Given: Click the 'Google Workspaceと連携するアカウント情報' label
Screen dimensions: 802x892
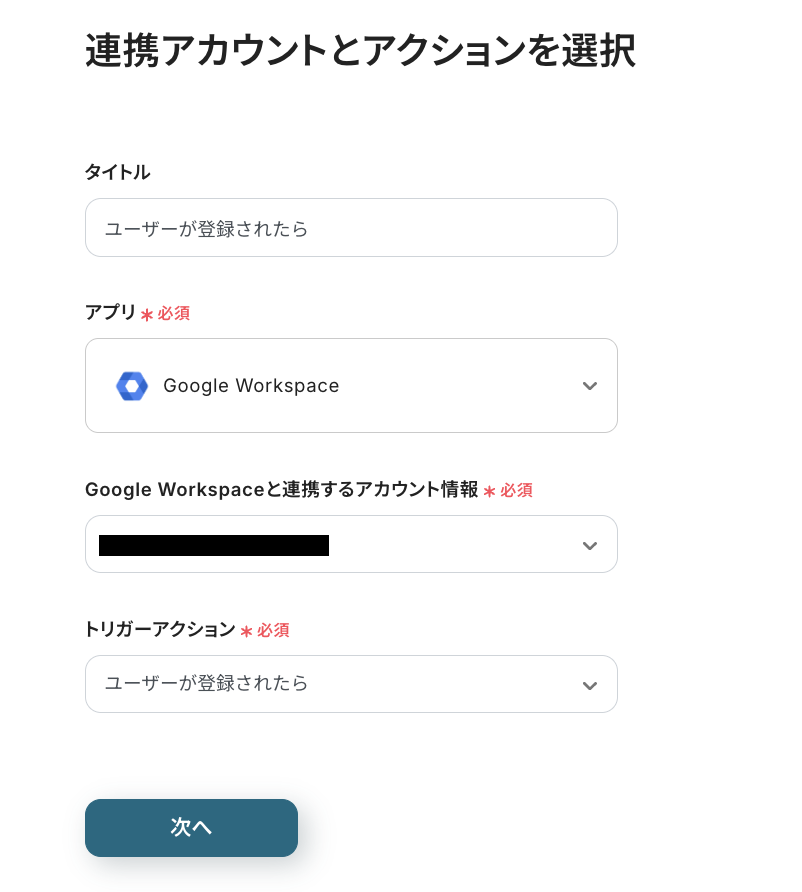Looking at the screenshot, I should pos(281,490).
